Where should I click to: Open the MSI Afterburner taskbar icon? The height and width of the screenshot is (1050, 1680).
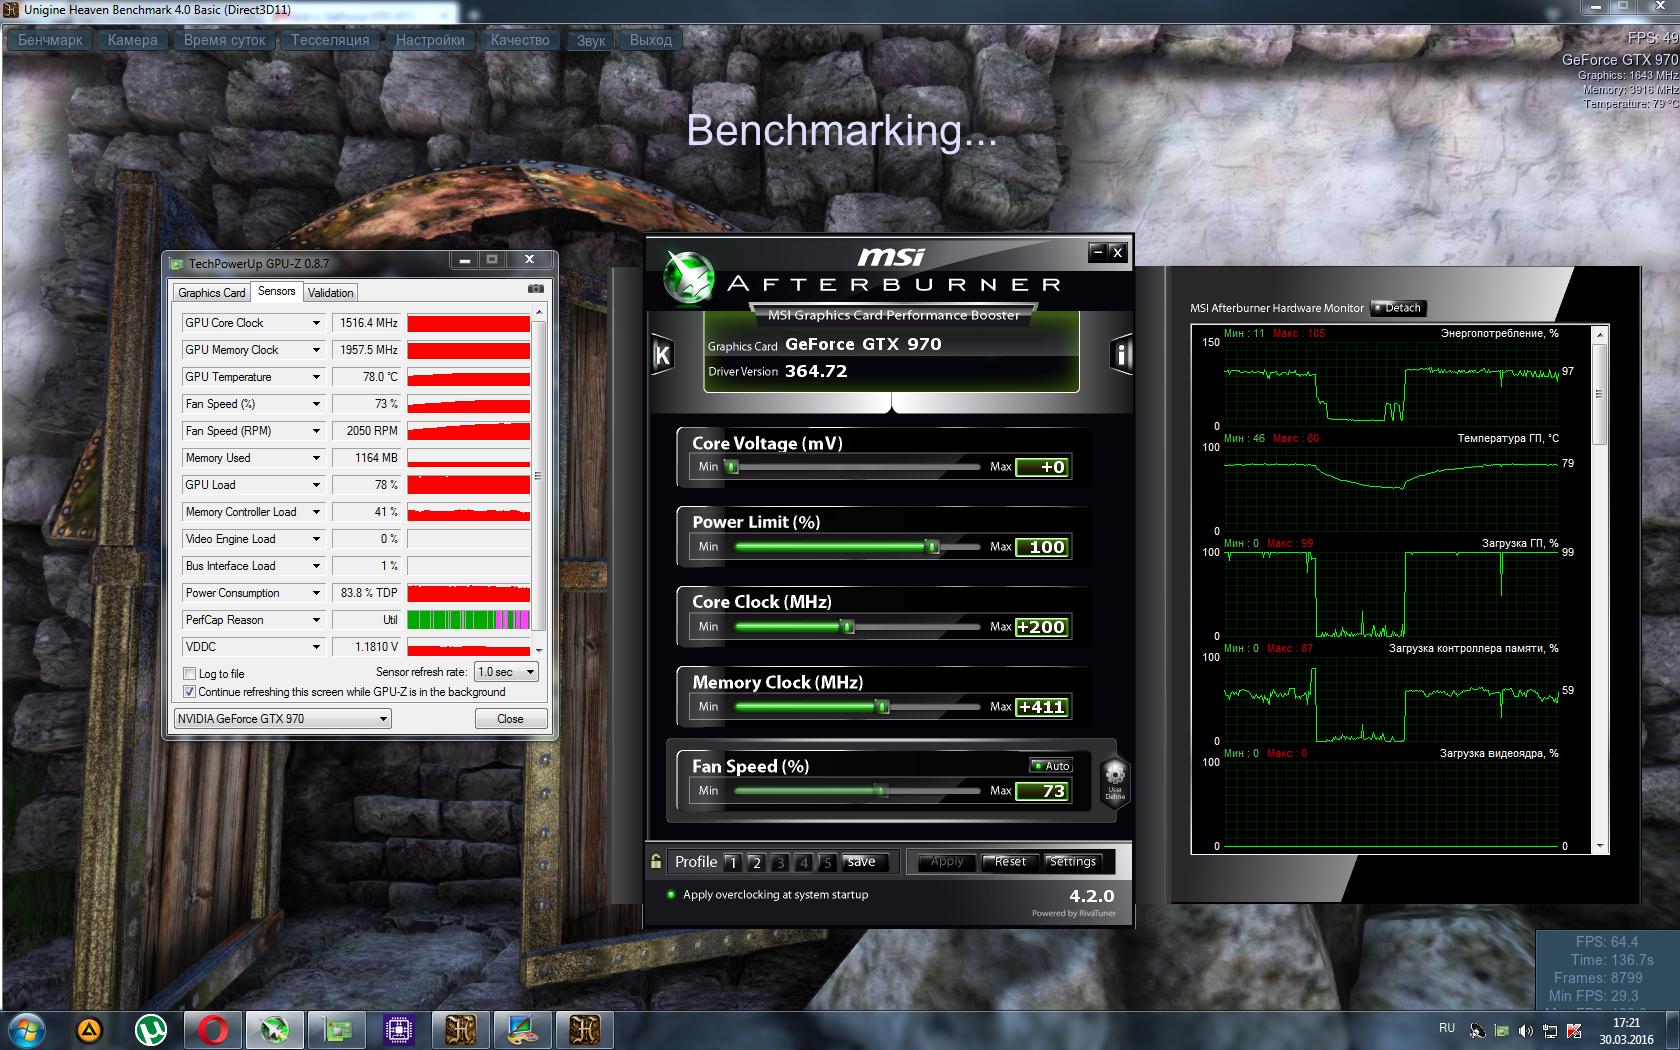(x=275, y=1029)
